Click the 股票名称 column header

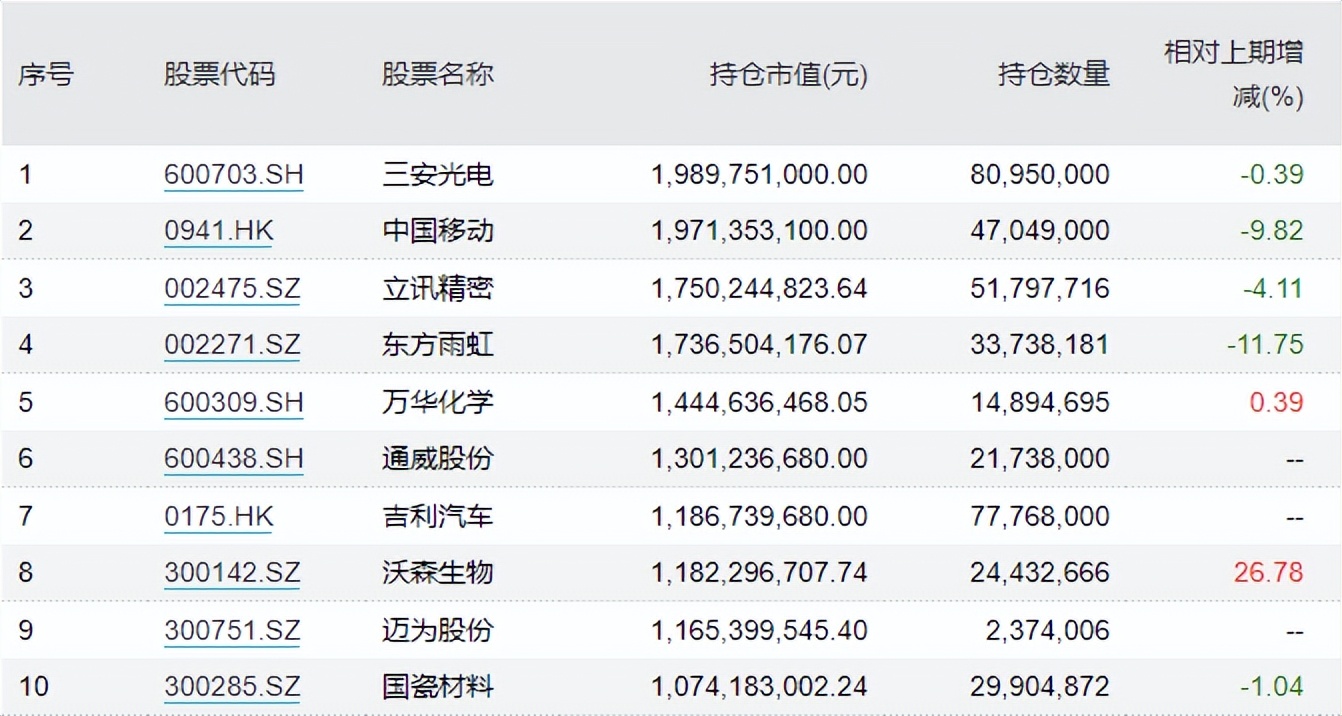coord(438,75)
